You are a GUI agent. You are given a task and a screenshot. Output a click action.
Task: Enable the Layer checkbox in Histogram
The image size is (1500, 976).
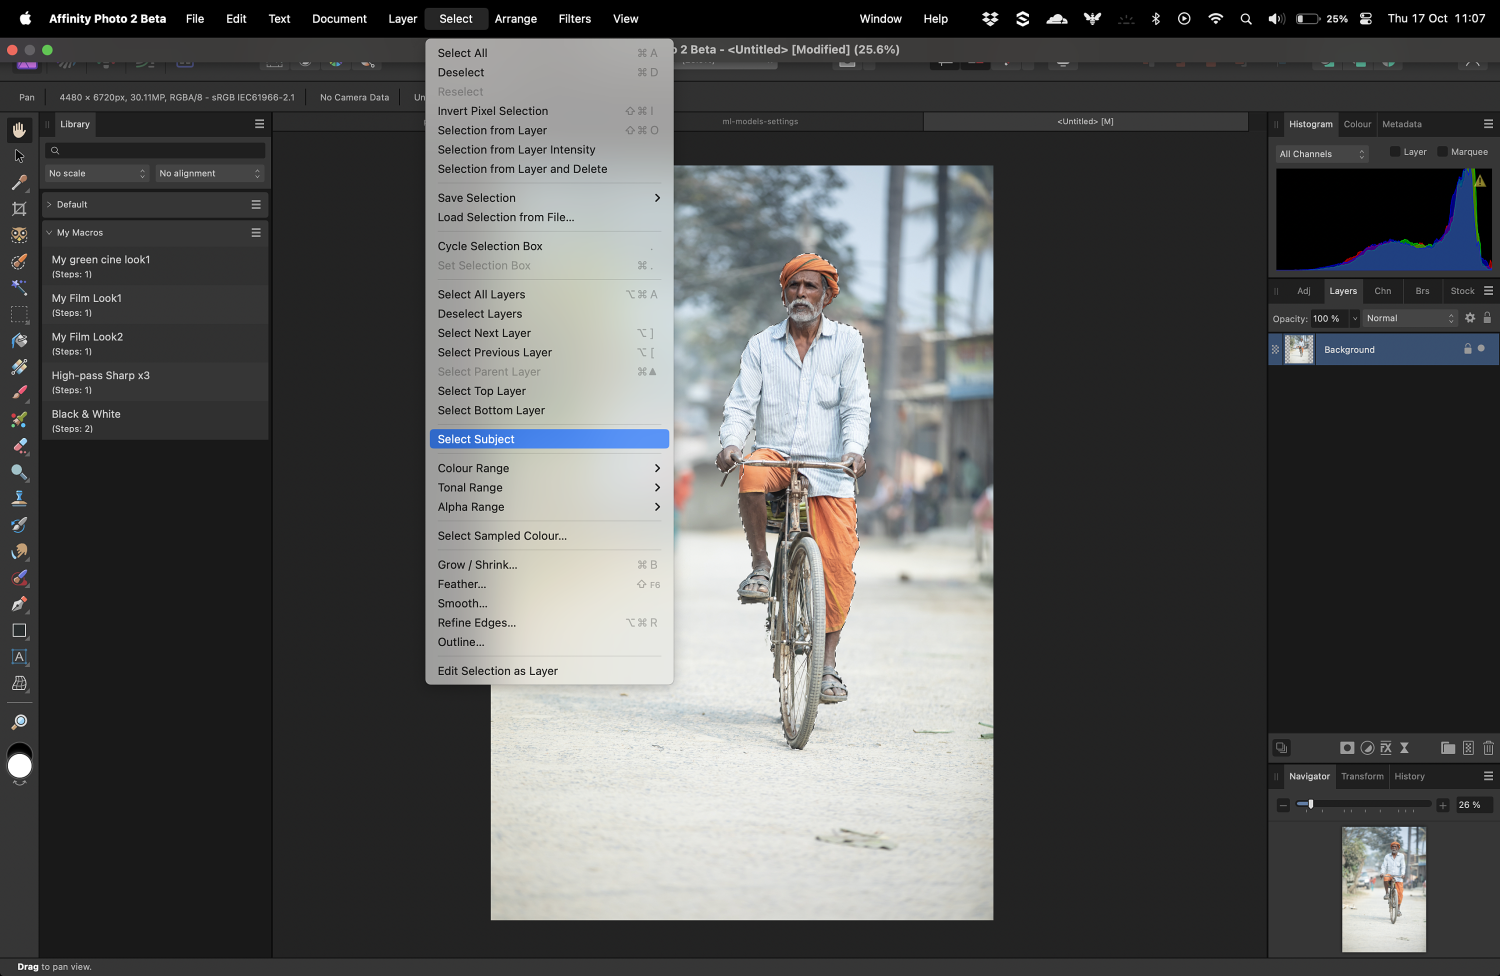[x=1395, y=152]
